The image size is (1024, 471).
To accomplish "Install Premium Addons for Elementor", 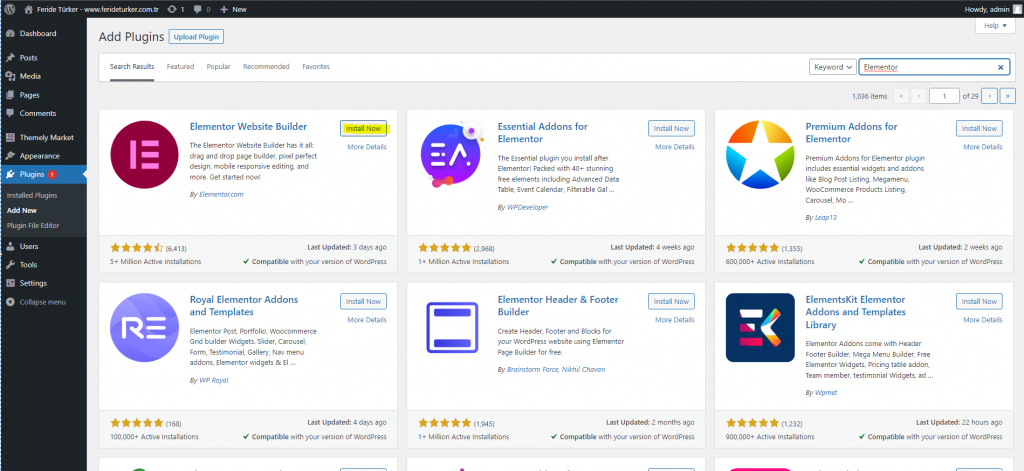I will (x=979, y=129).
